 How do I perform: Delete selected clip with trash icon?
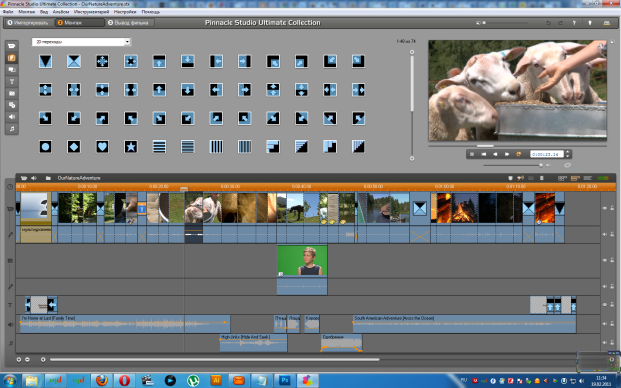(x=542, y=178)
